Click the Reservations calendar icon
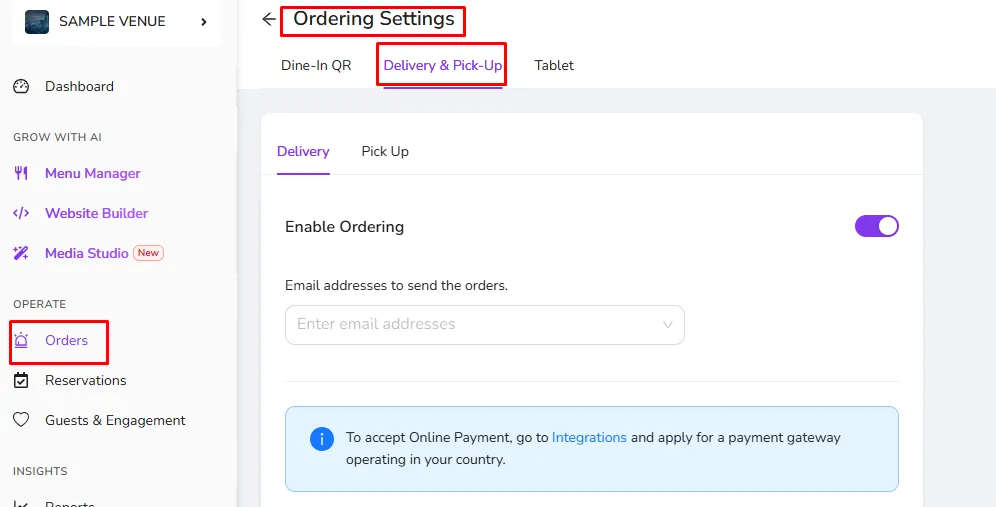Viewport: 996px width, 507px height. pos(21,380)
